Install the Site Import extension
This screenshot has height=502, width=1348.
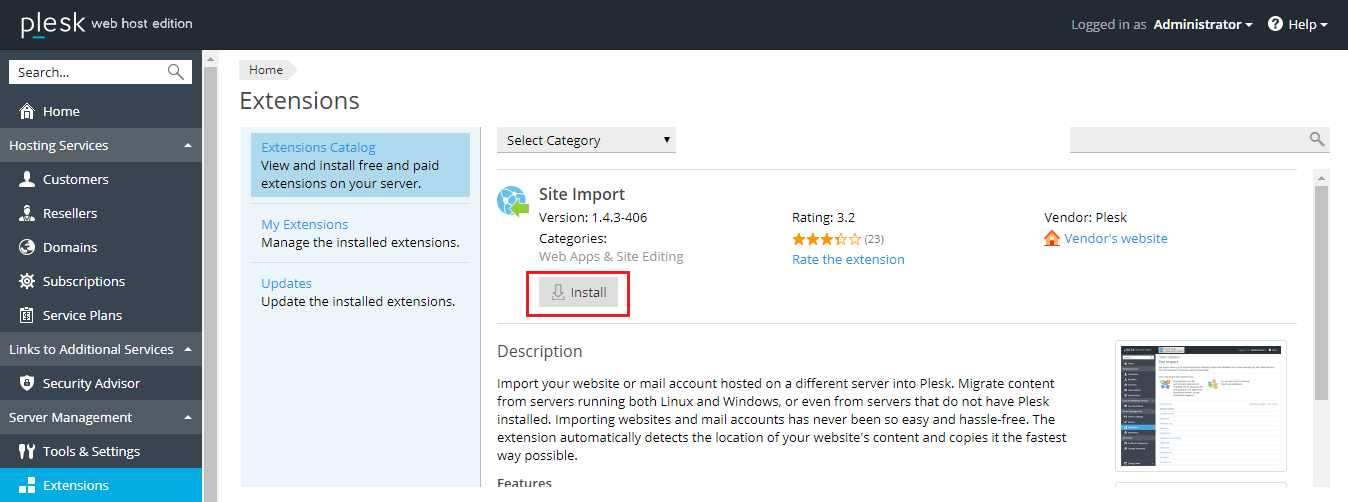coord(578,292)
